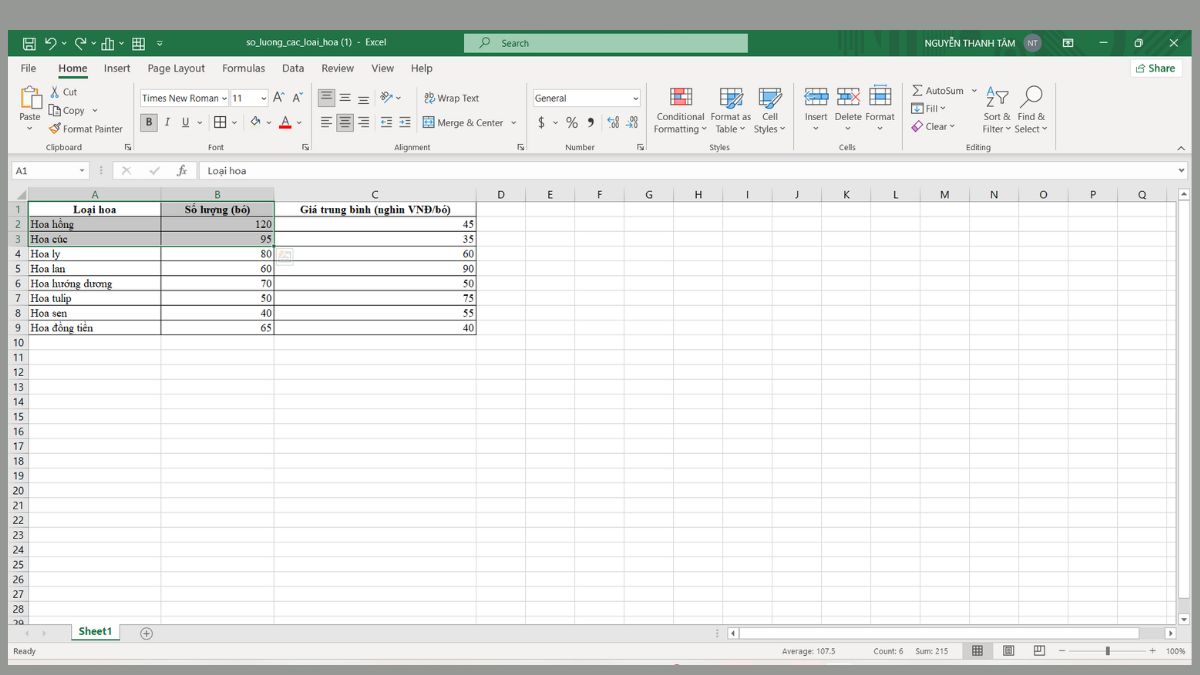Pick the red Font Color button
The image size is (1200, 675).
point(285,122)
